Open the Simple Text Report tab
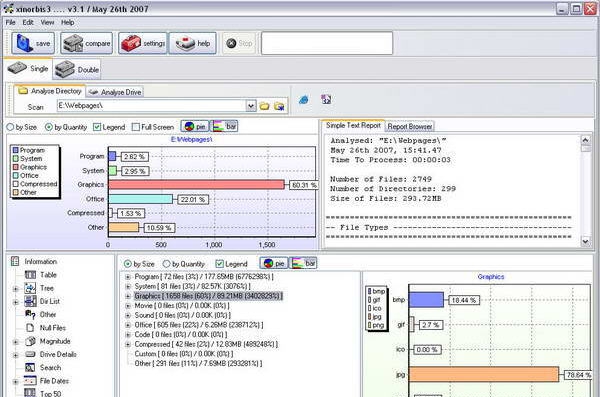Image resolution: width=600 pixels, height=397 pixels. pos(353,125)
